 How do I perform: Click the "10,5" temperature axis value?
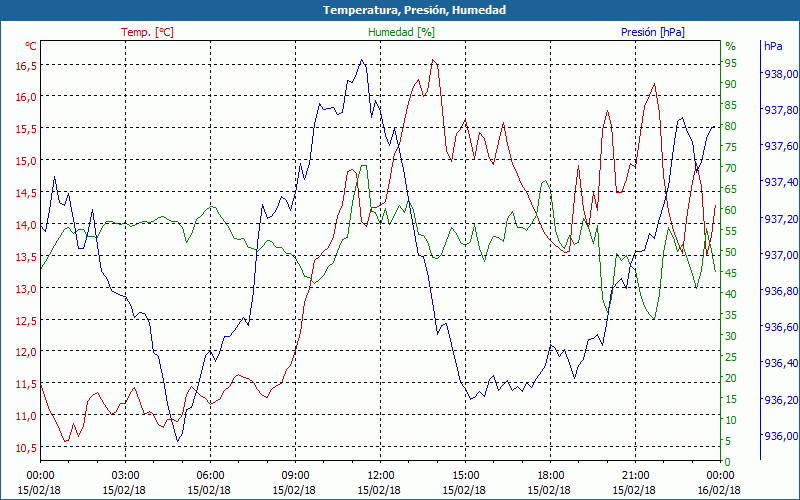click(26, 448)
